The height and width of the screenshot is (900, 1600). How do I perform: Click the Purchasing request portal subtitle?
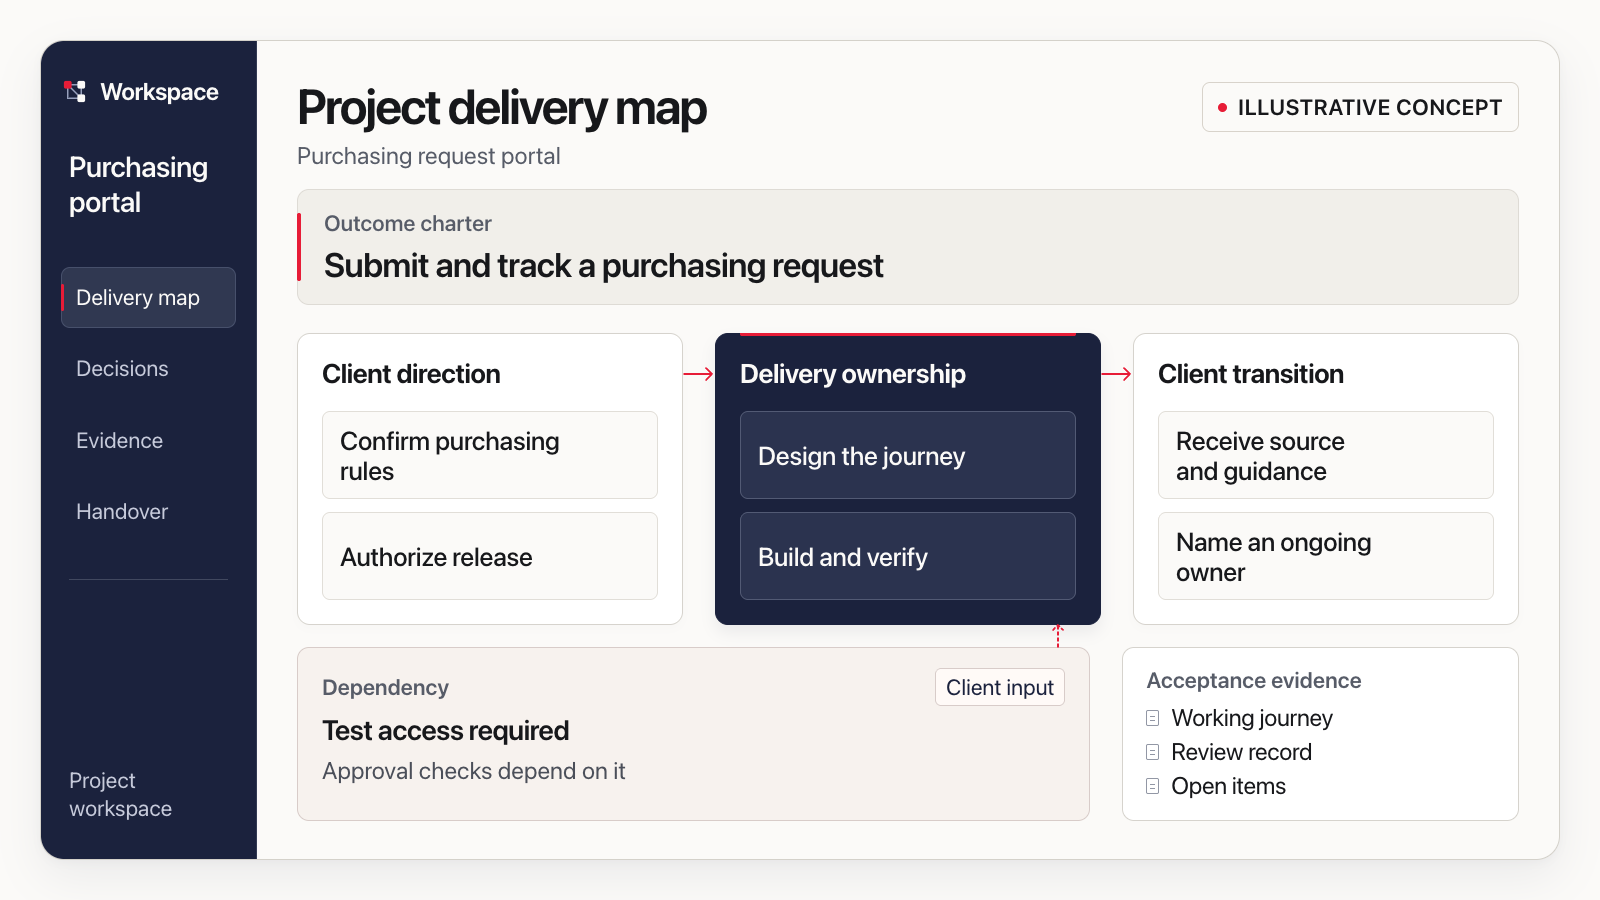[428, 156]
